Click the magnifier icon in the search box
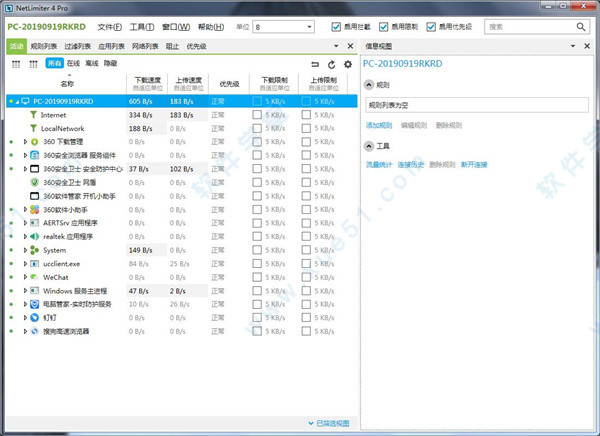The image size is (600, 436). coord(581,27)
